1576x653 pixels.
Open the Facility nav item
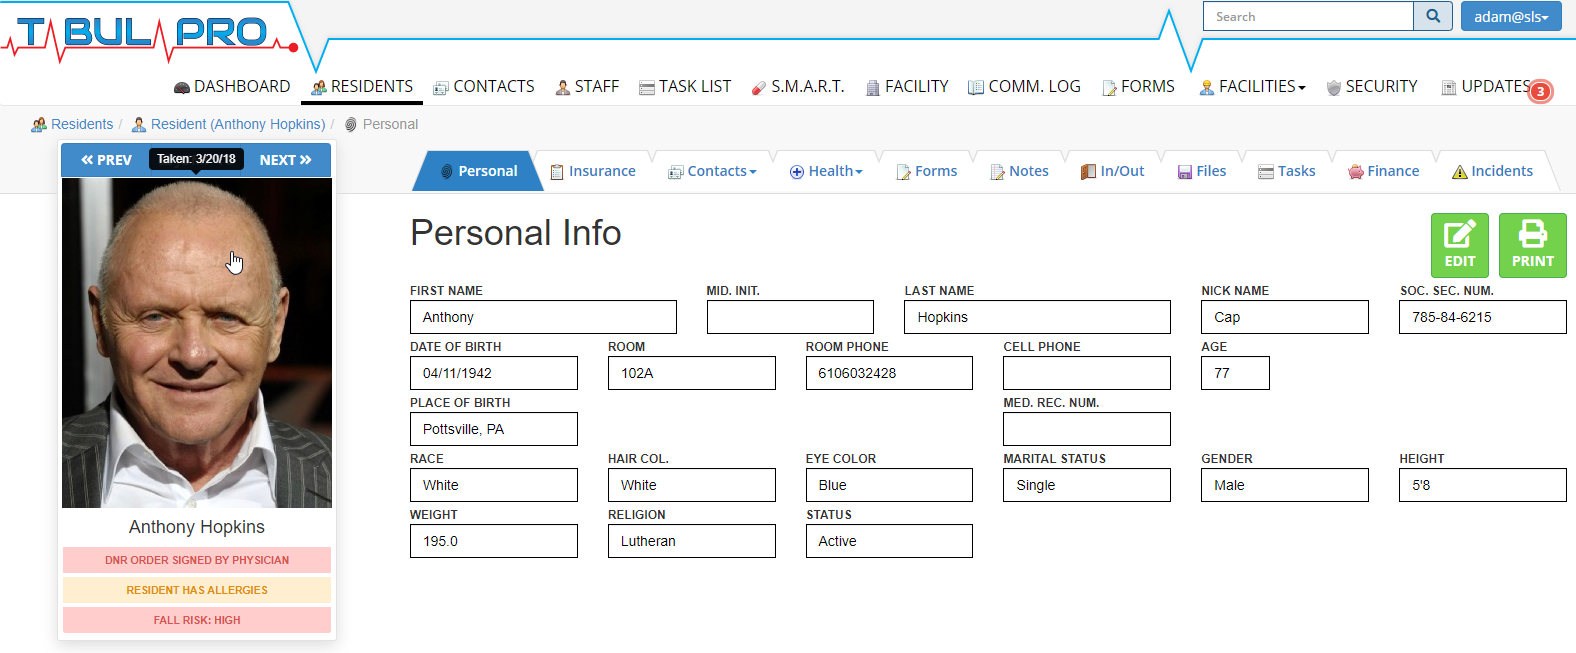pyautogui.click(x=907, y=87)
